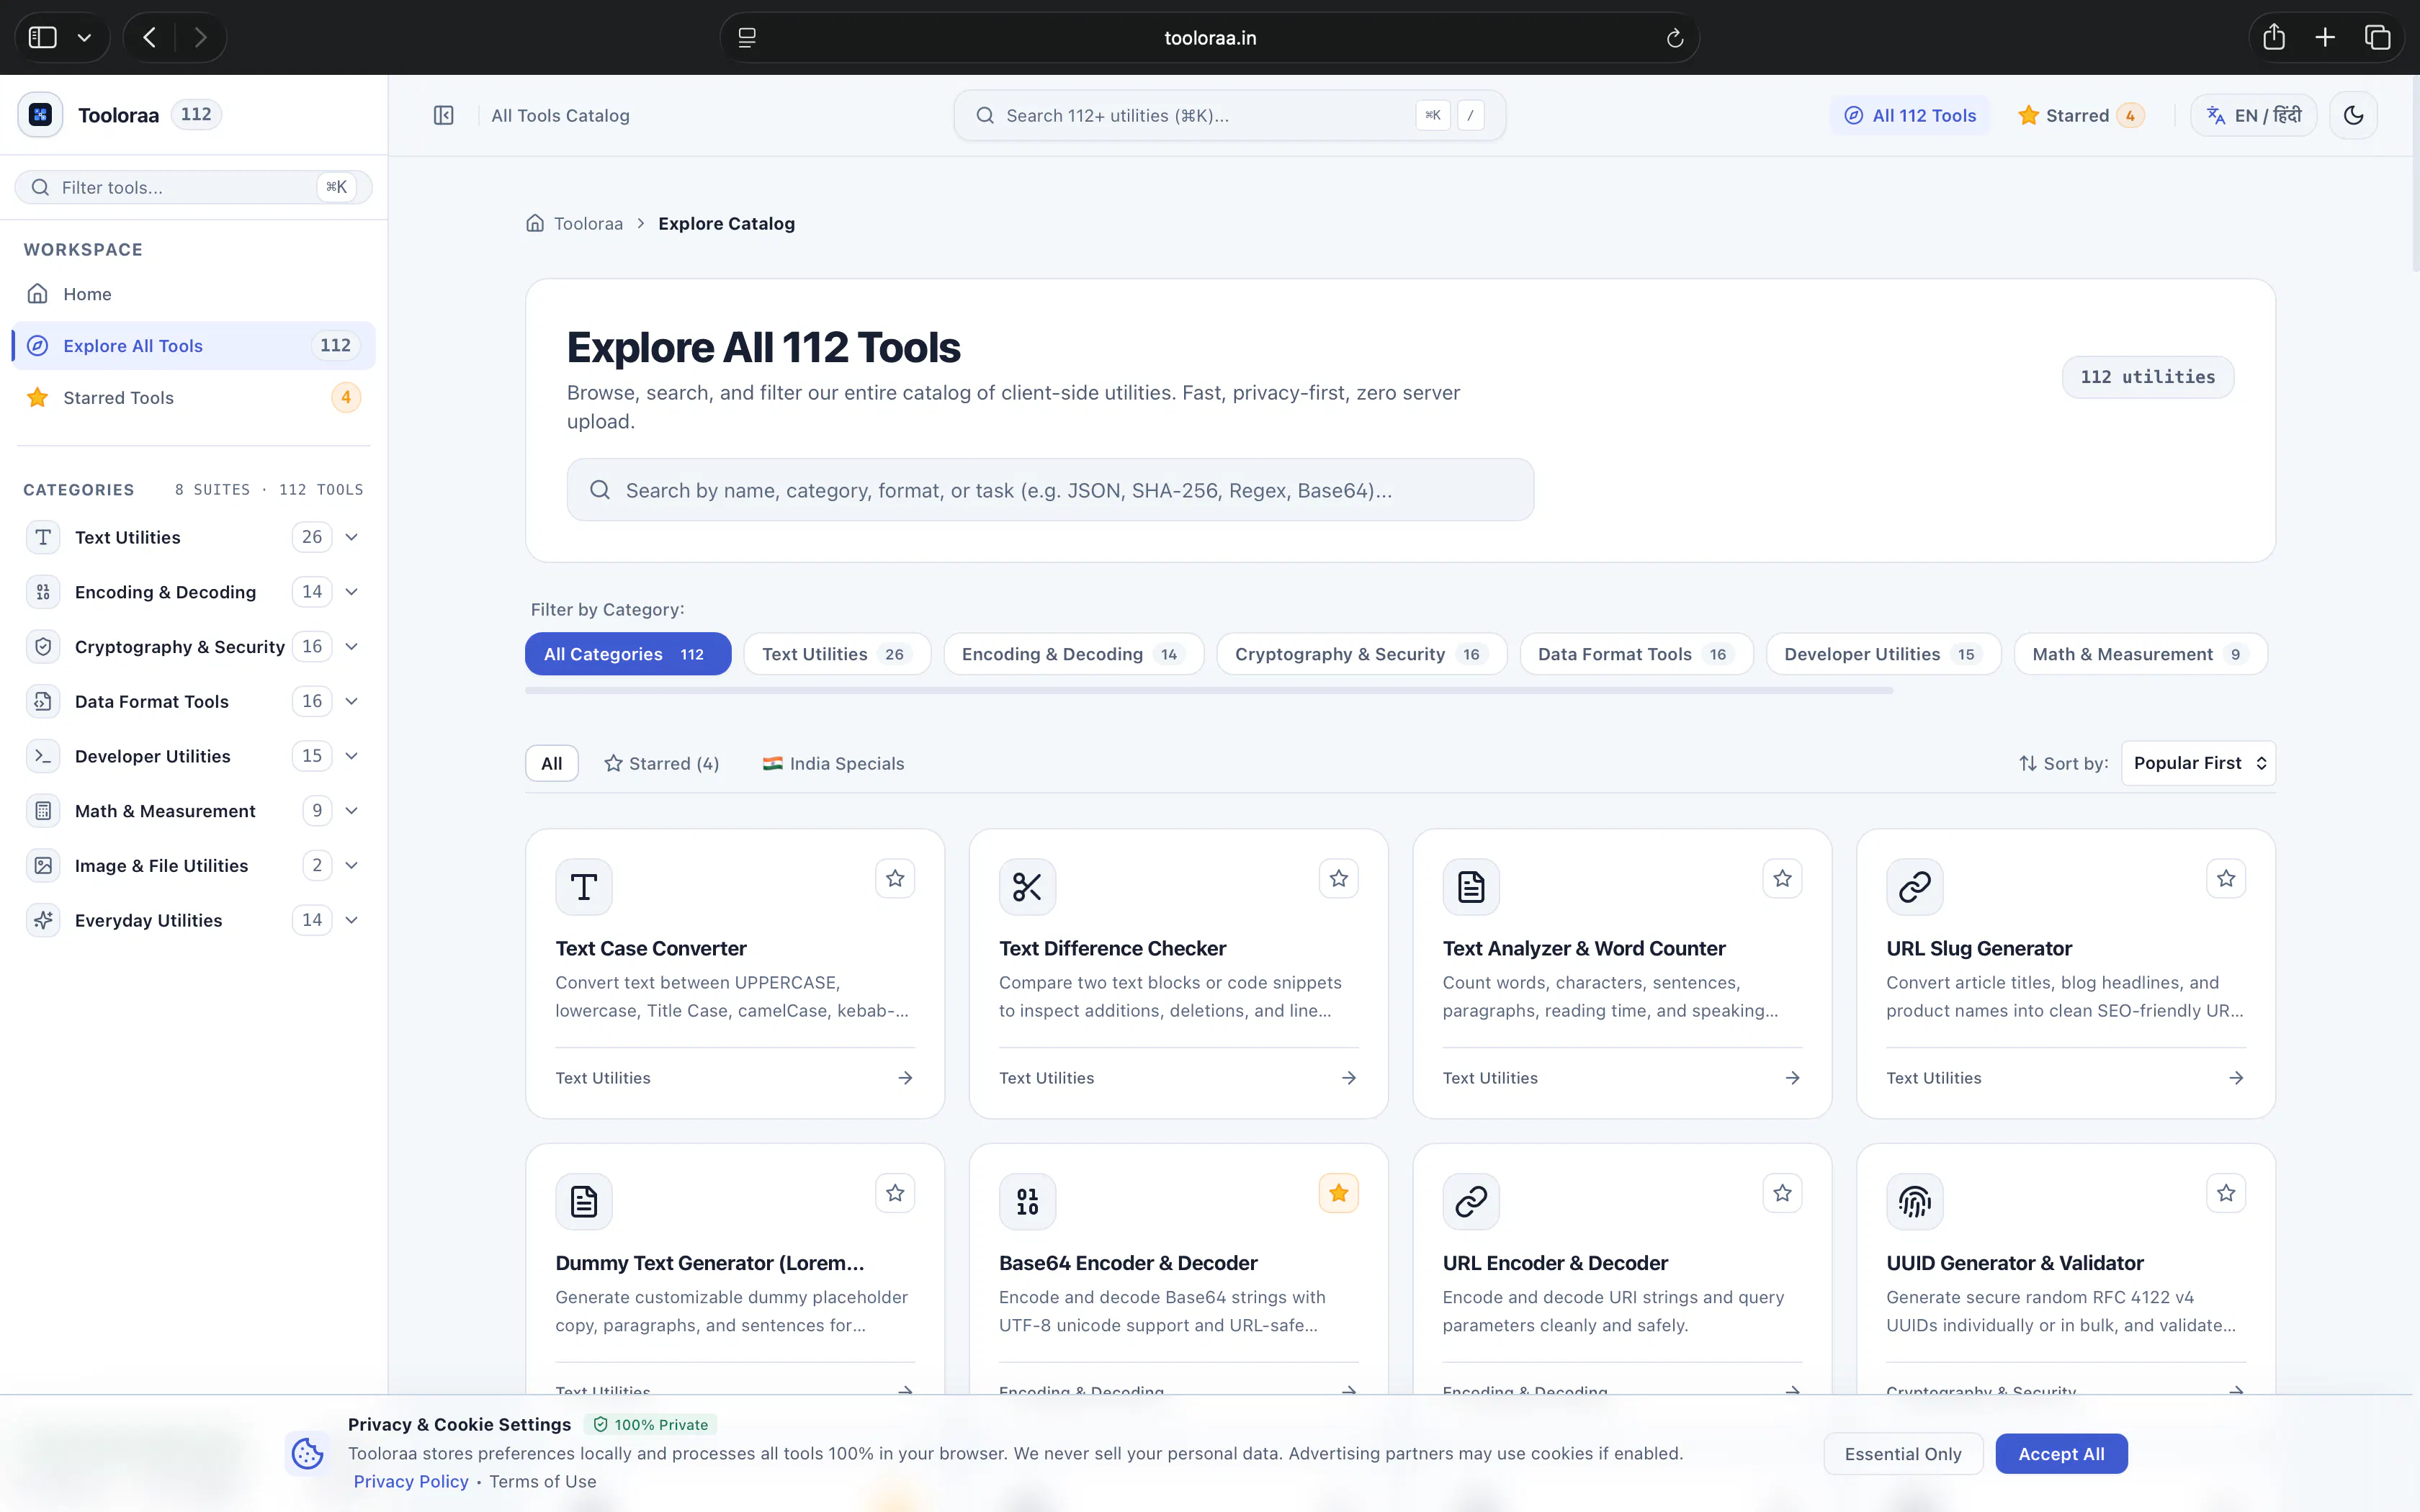The width and height of the screenshot is (2420, 1512).
Task: Star the Text Case Converter tool
Action: tap(895, 879)
